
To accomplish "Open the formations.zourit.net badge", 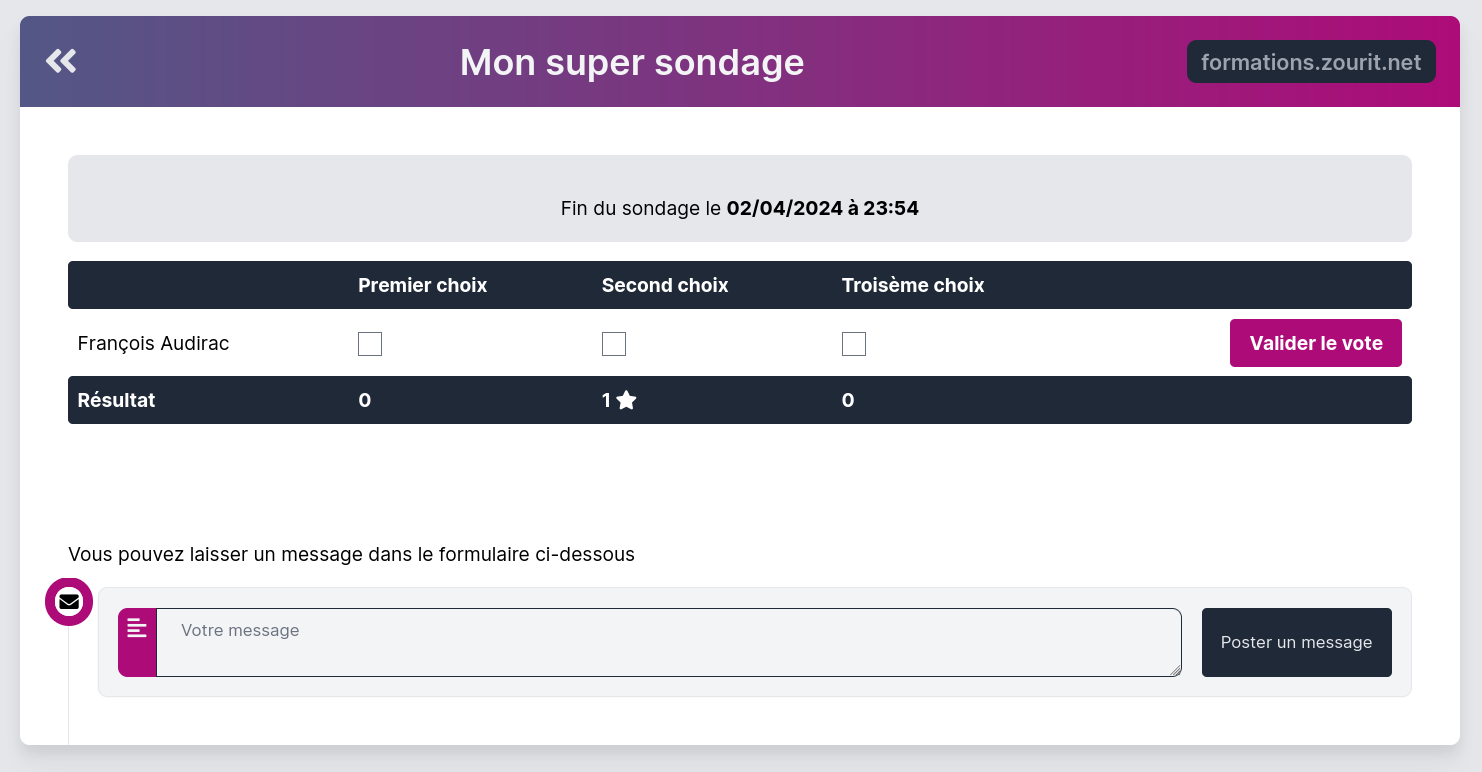I will click(x=1311, y=62).
